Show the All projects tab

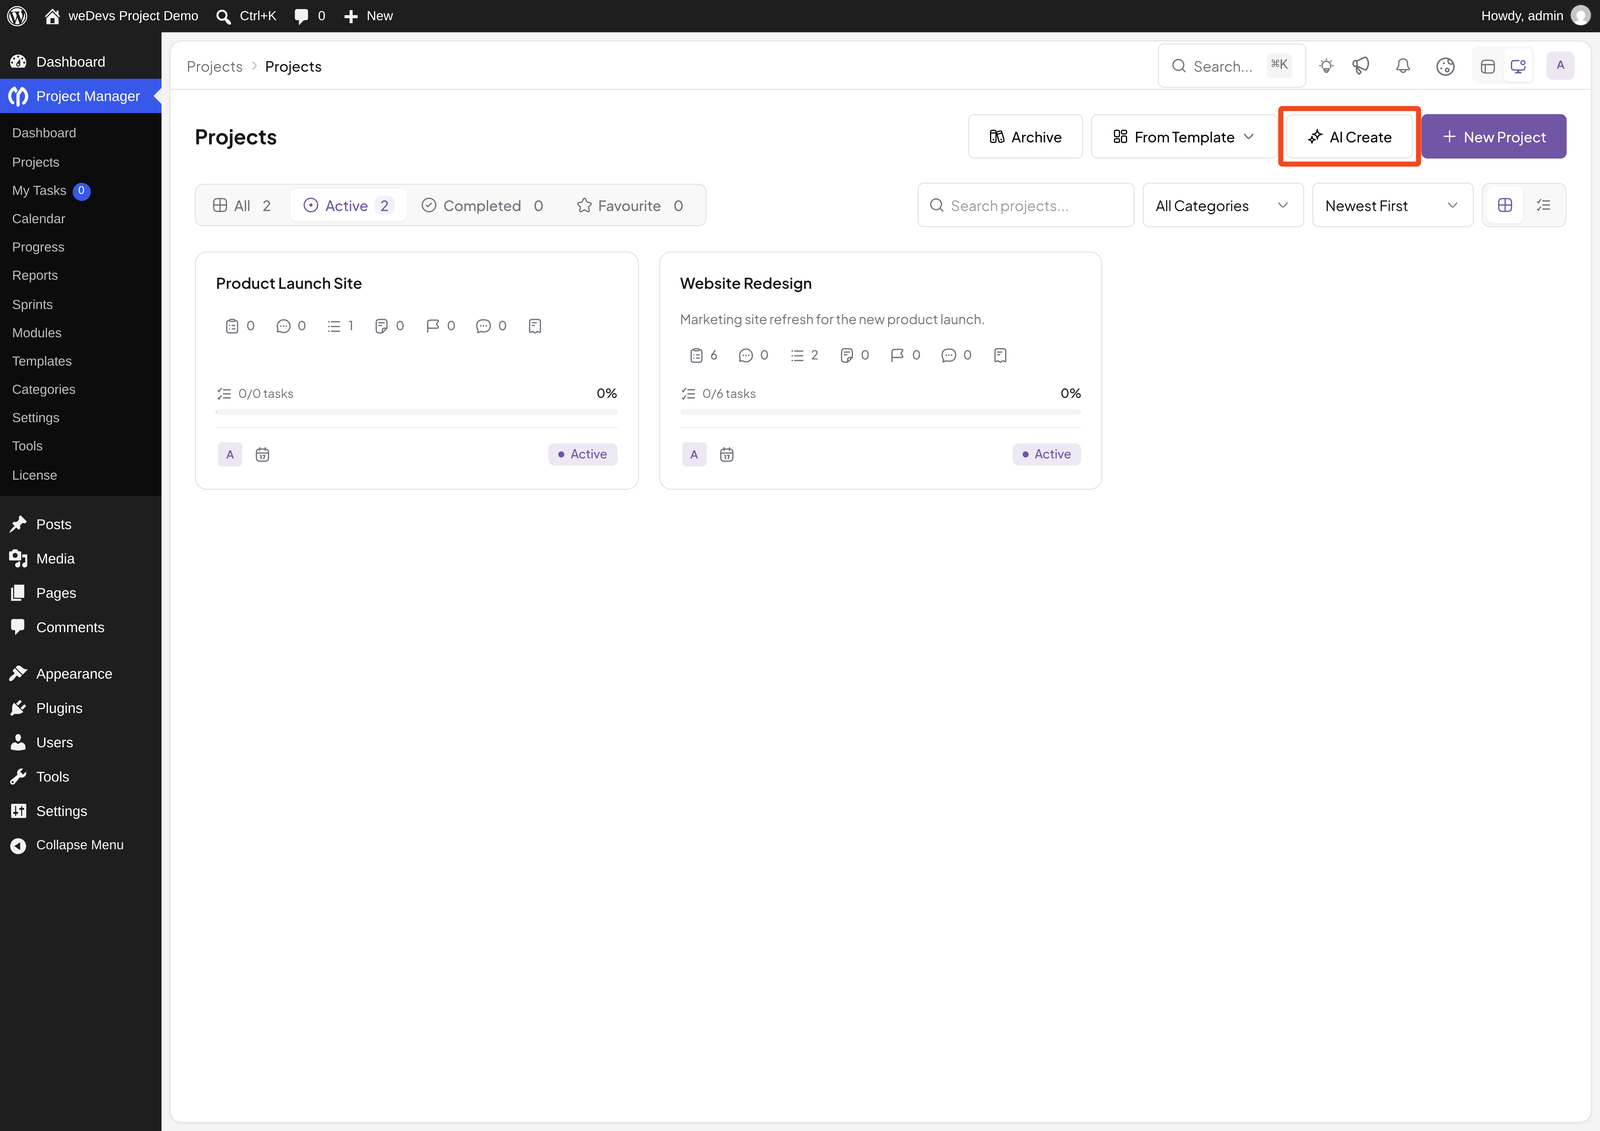click(x=242, y=206)
